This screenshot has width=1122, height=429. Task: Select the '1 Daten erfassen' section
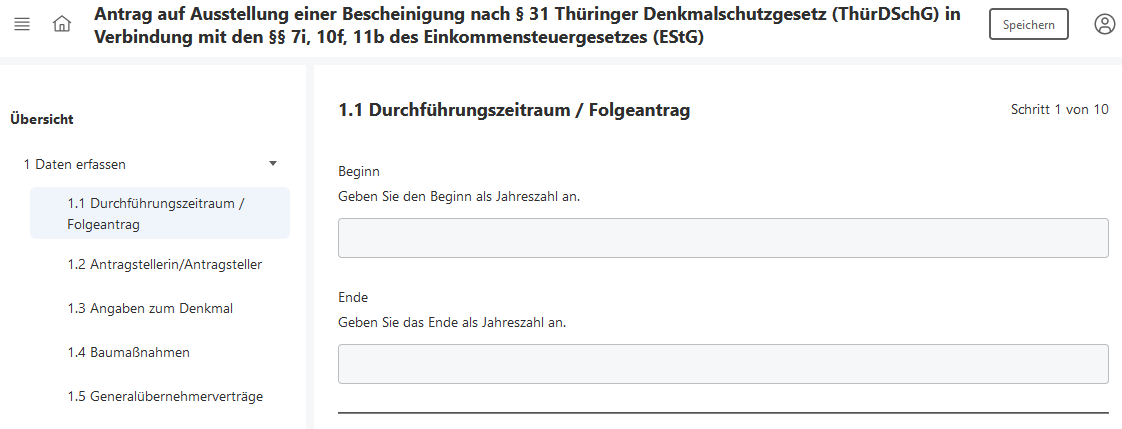click(x=75, y=164)
